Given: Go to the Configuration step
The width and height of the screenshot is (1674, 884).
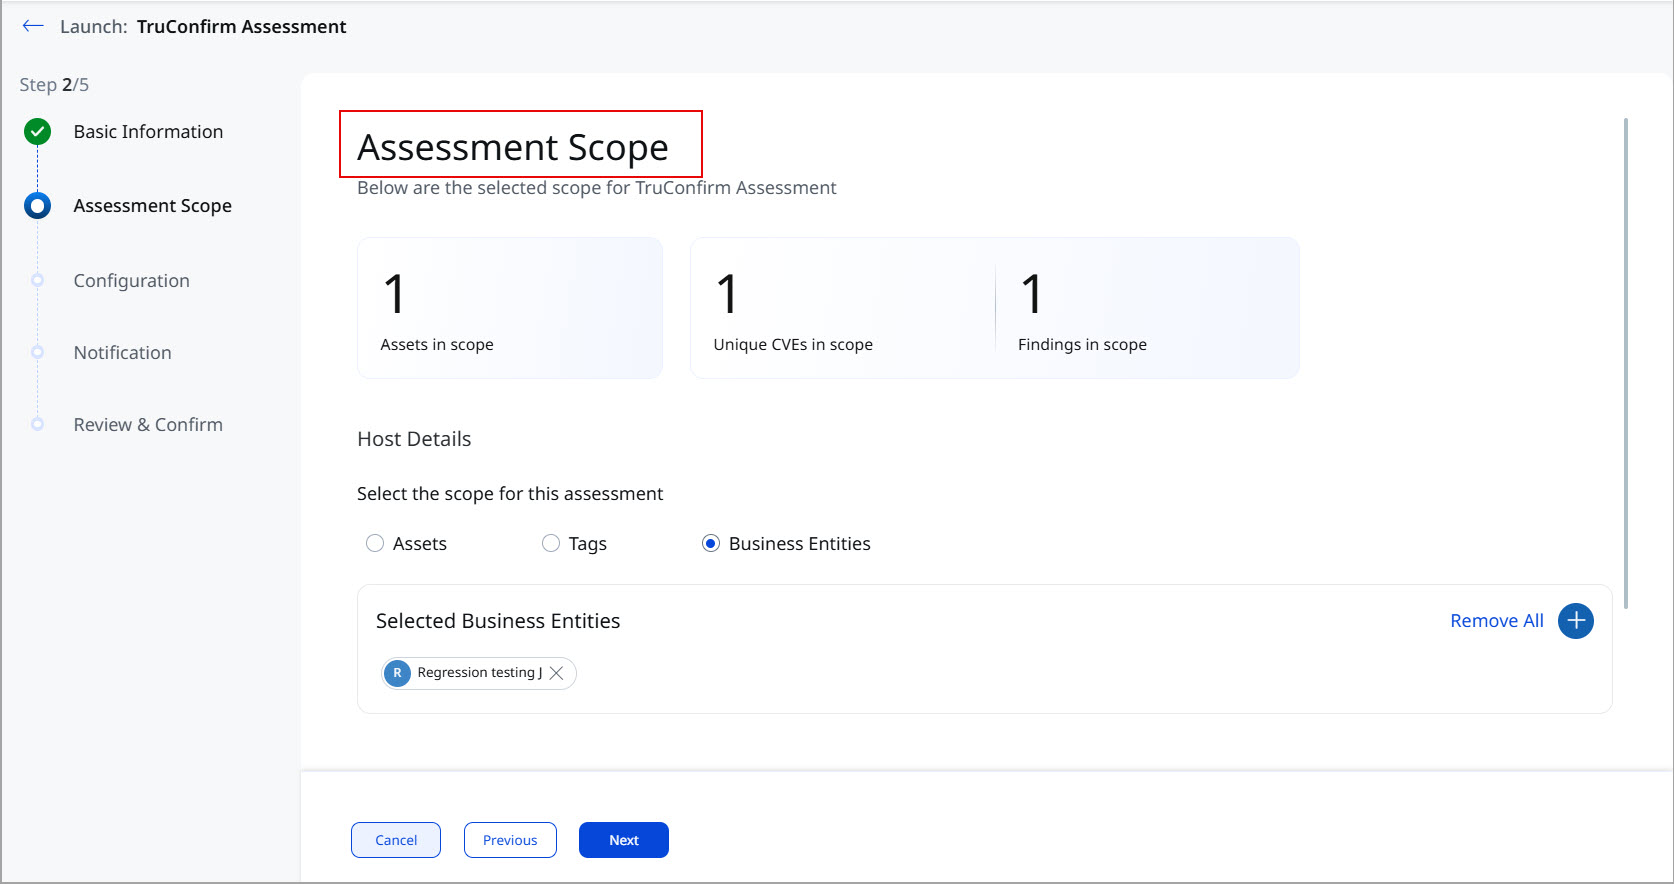Looking at the screenshot, I should (x=131, y=281).
